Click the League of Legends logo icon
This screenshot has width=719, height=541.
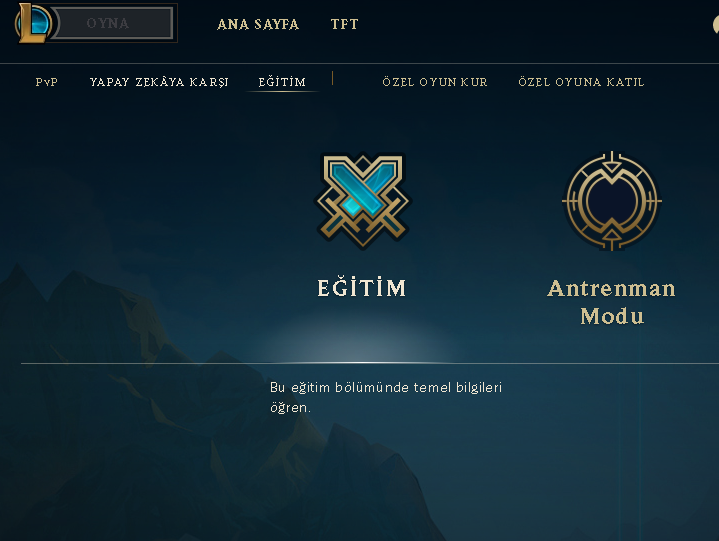coord(33,23)
